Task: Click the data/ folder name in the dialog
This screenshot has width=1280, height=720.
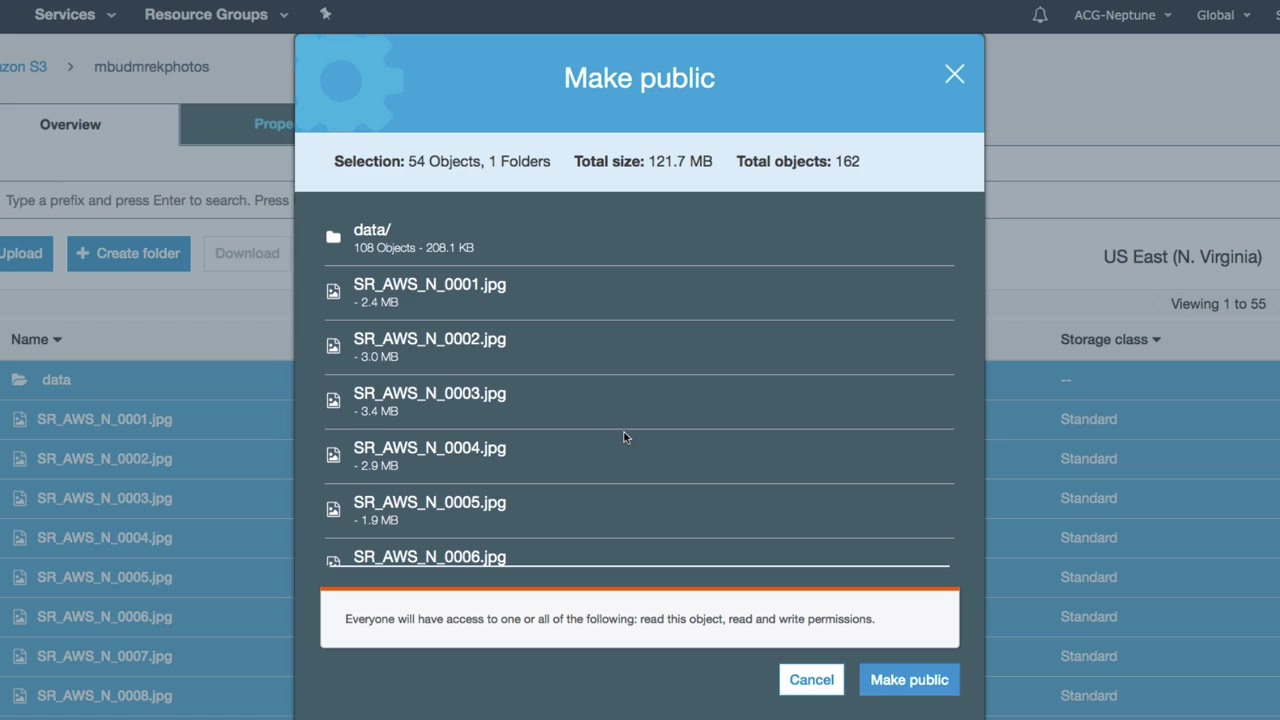Action: tap(372, 230)
